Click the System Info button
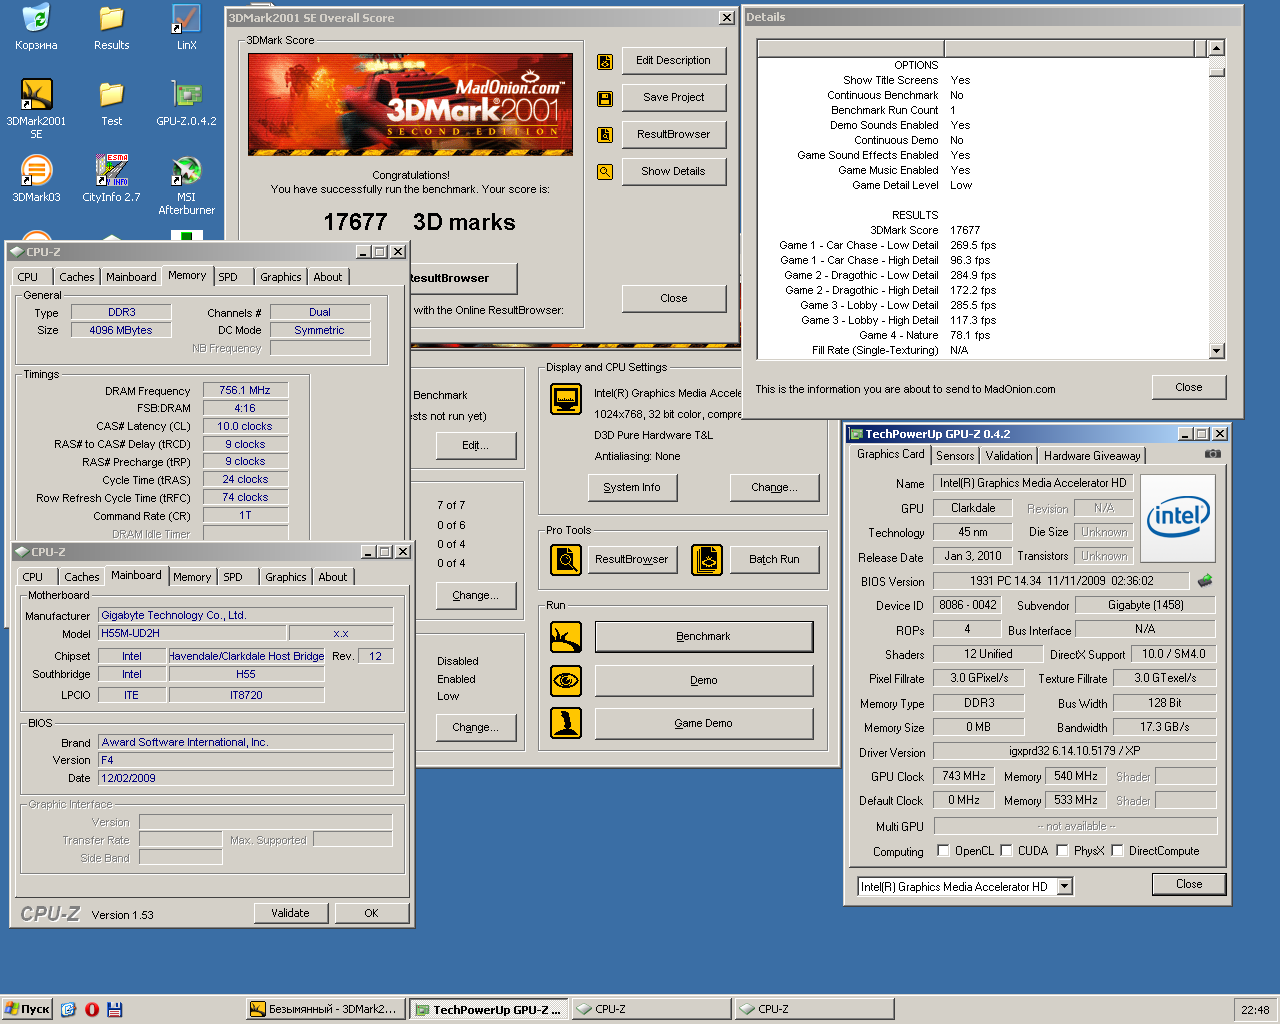The image size is (1280, 1024). coord(632,488)
